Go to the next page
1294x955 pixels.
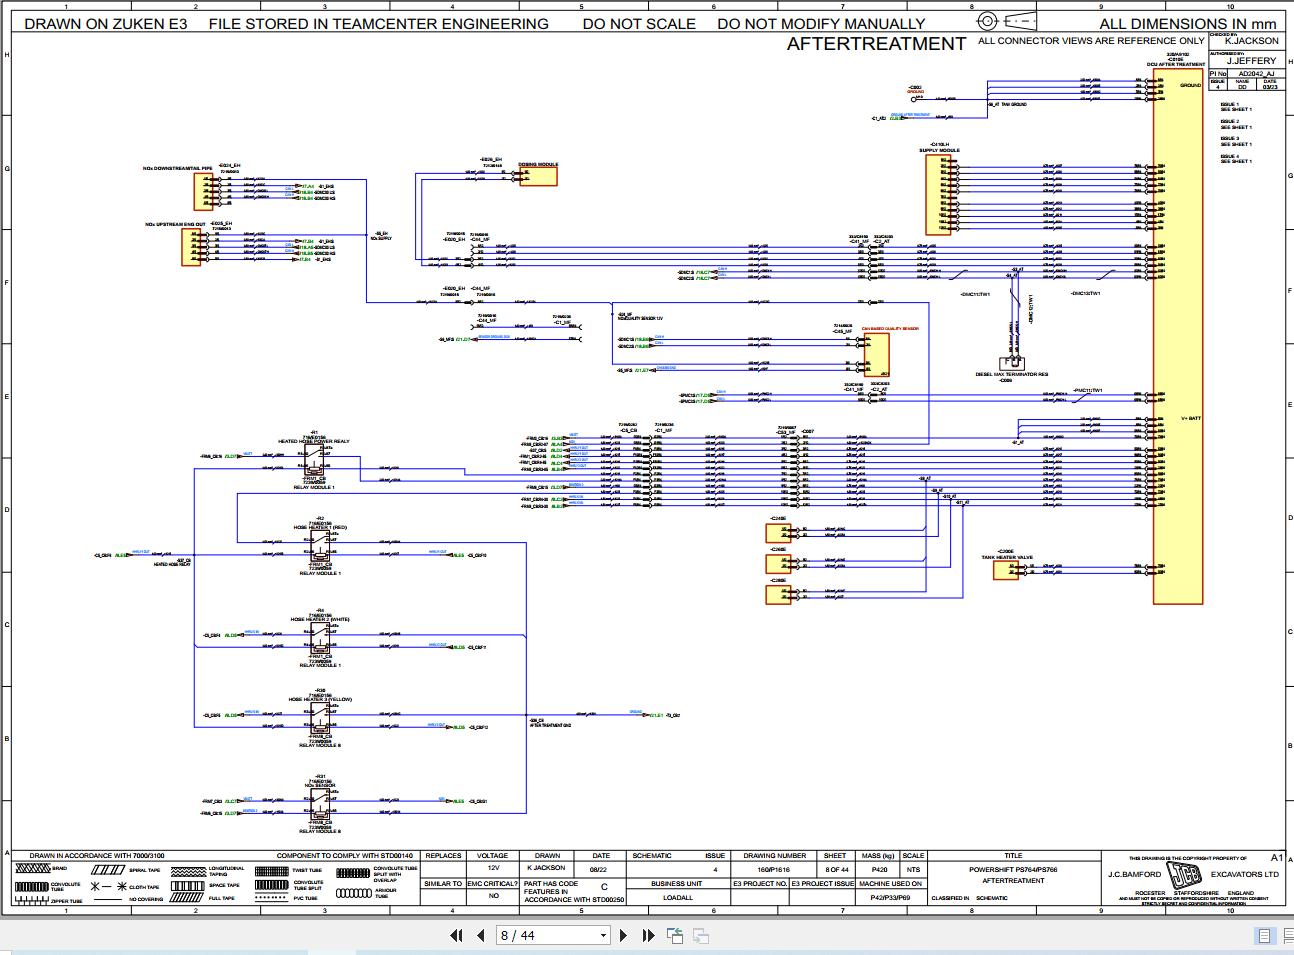coord(624,936)
